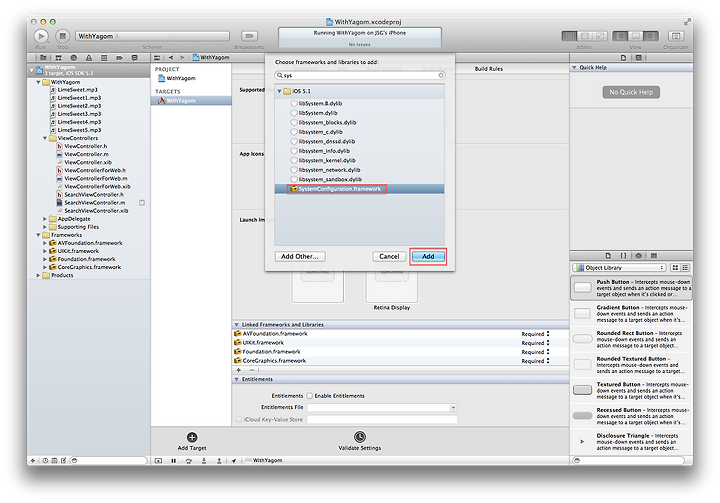Screen dimensions: 720x503
Task: Open the Breakpoint navigator
Action: 119,58
